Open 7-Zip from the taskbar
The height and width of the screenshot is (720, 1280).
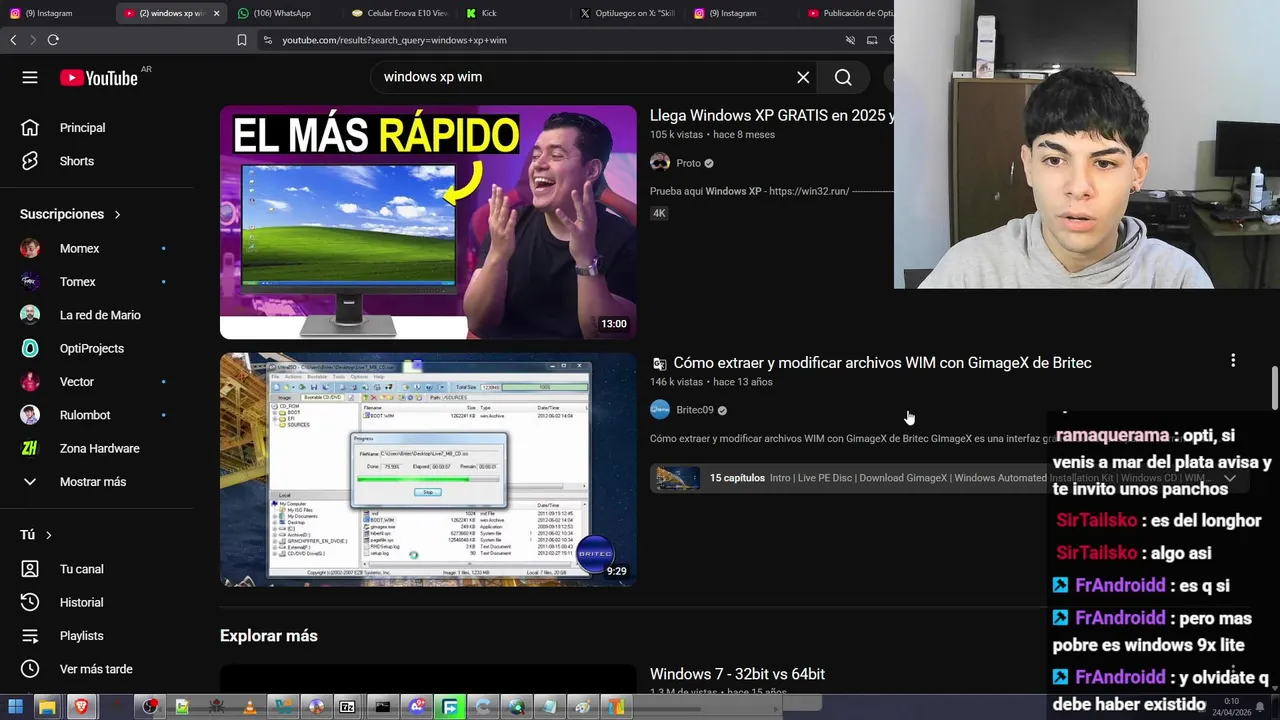pos(347,707)
